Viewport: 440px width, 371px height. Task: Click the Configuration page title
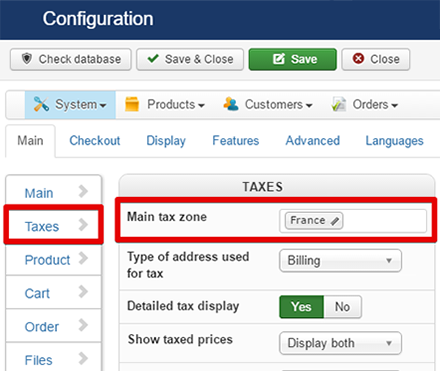pos(98,19)
